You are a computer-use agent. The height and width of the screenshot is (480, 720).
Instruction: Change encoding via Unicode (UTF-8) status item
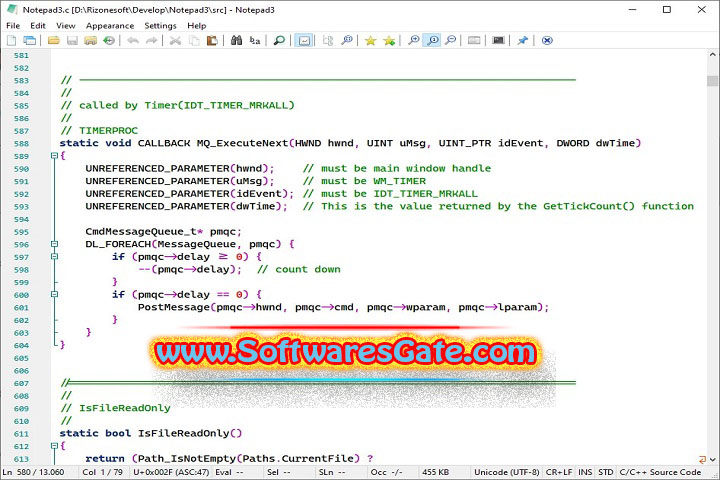[x=506, y=472]
